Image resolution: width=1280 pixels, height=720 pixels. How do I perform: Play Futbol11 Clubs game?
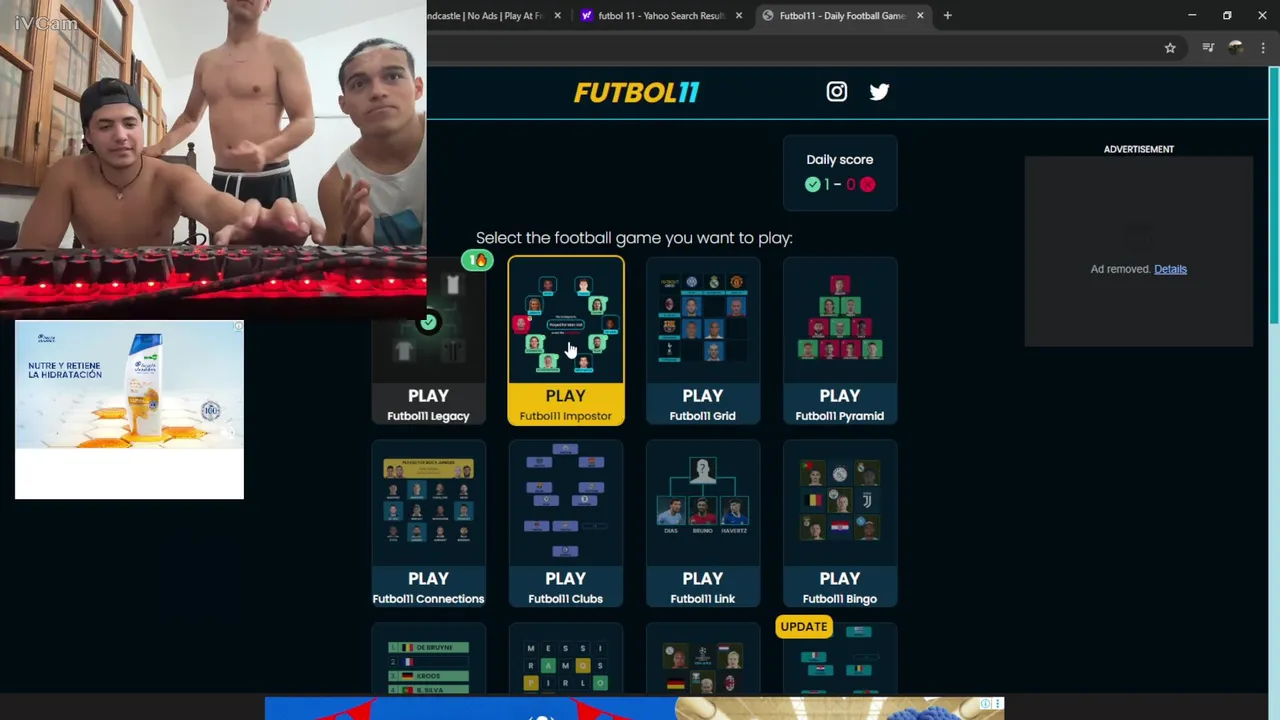click(x=566, y=524)
